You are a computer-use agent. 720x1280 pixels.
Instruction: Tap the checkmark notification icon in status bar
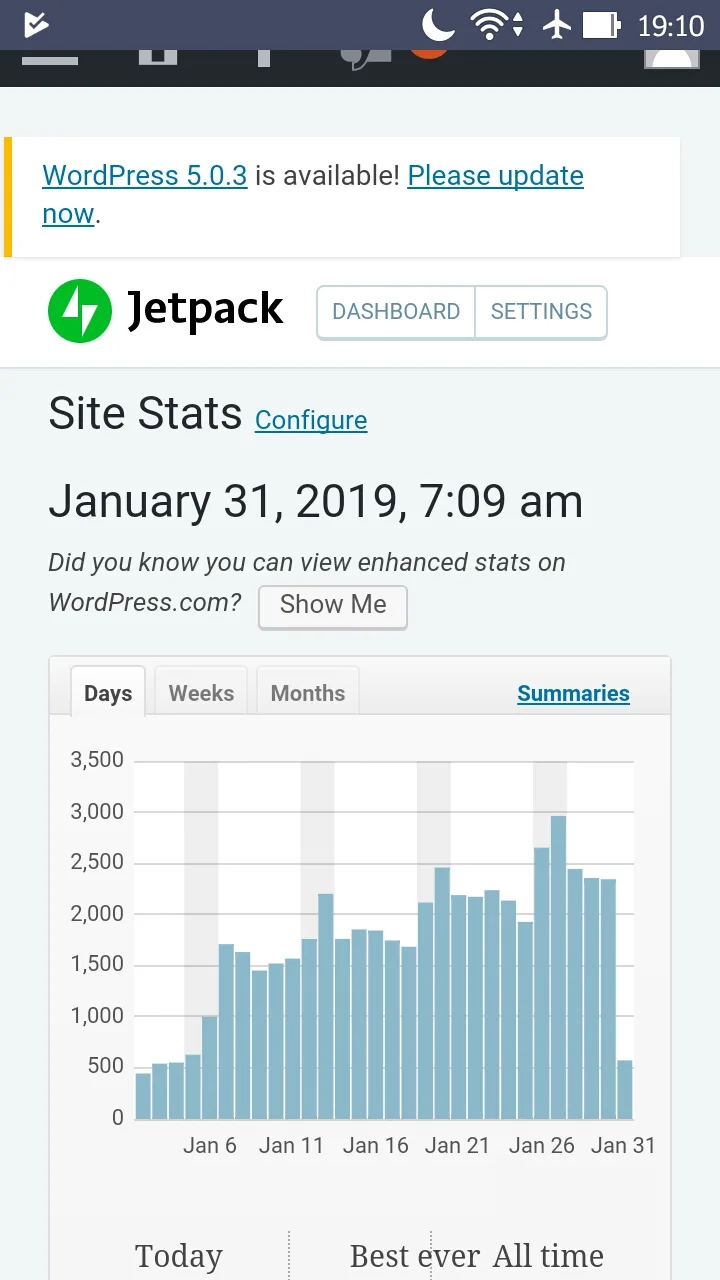click(x=36, y=24)
